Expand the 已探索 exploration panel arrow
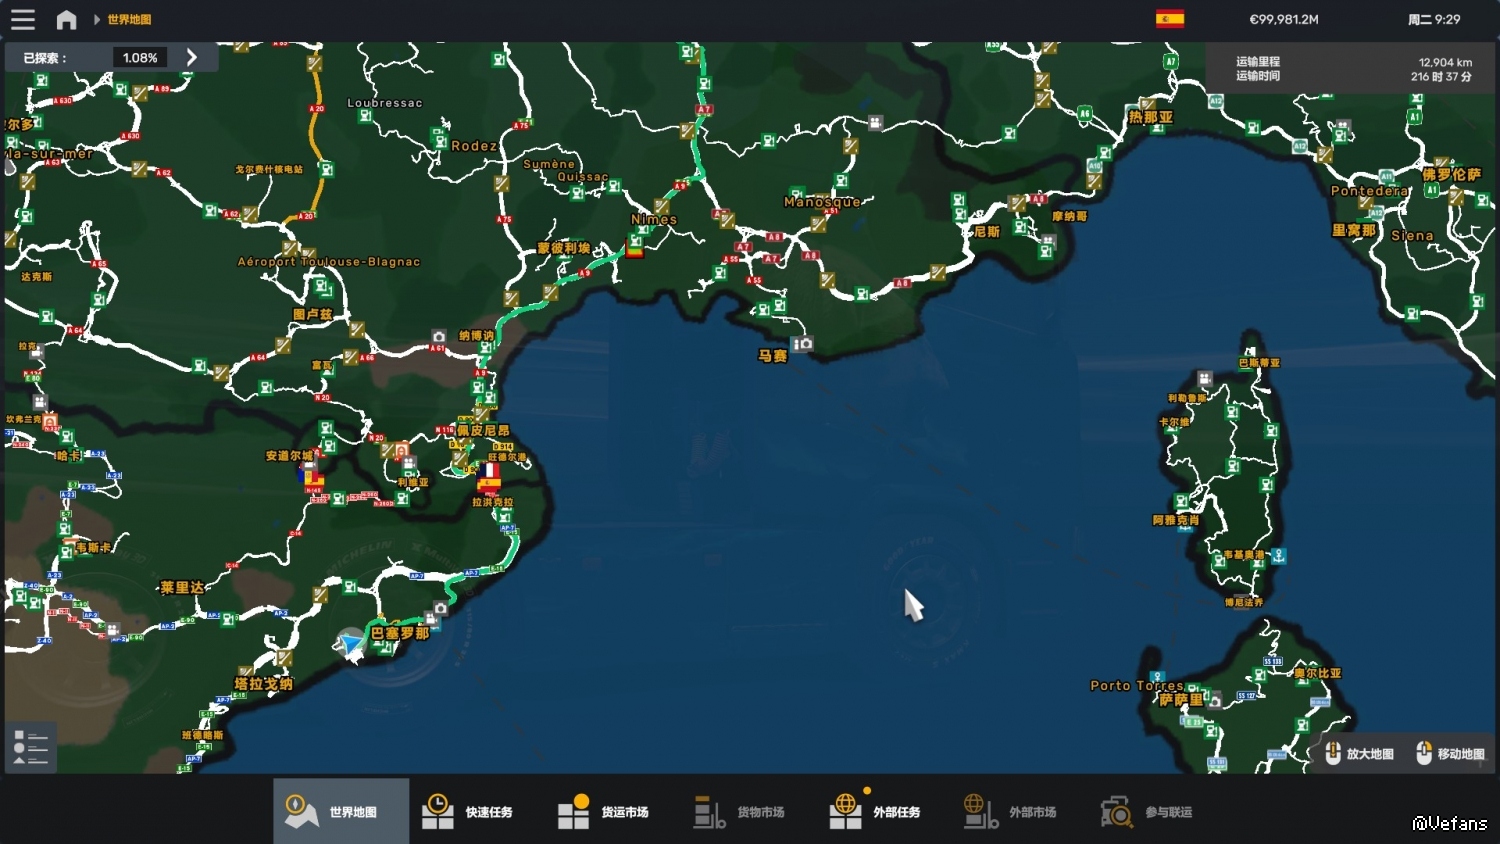The width and height of the screenshot is (1500, 844). click(191, 57)
